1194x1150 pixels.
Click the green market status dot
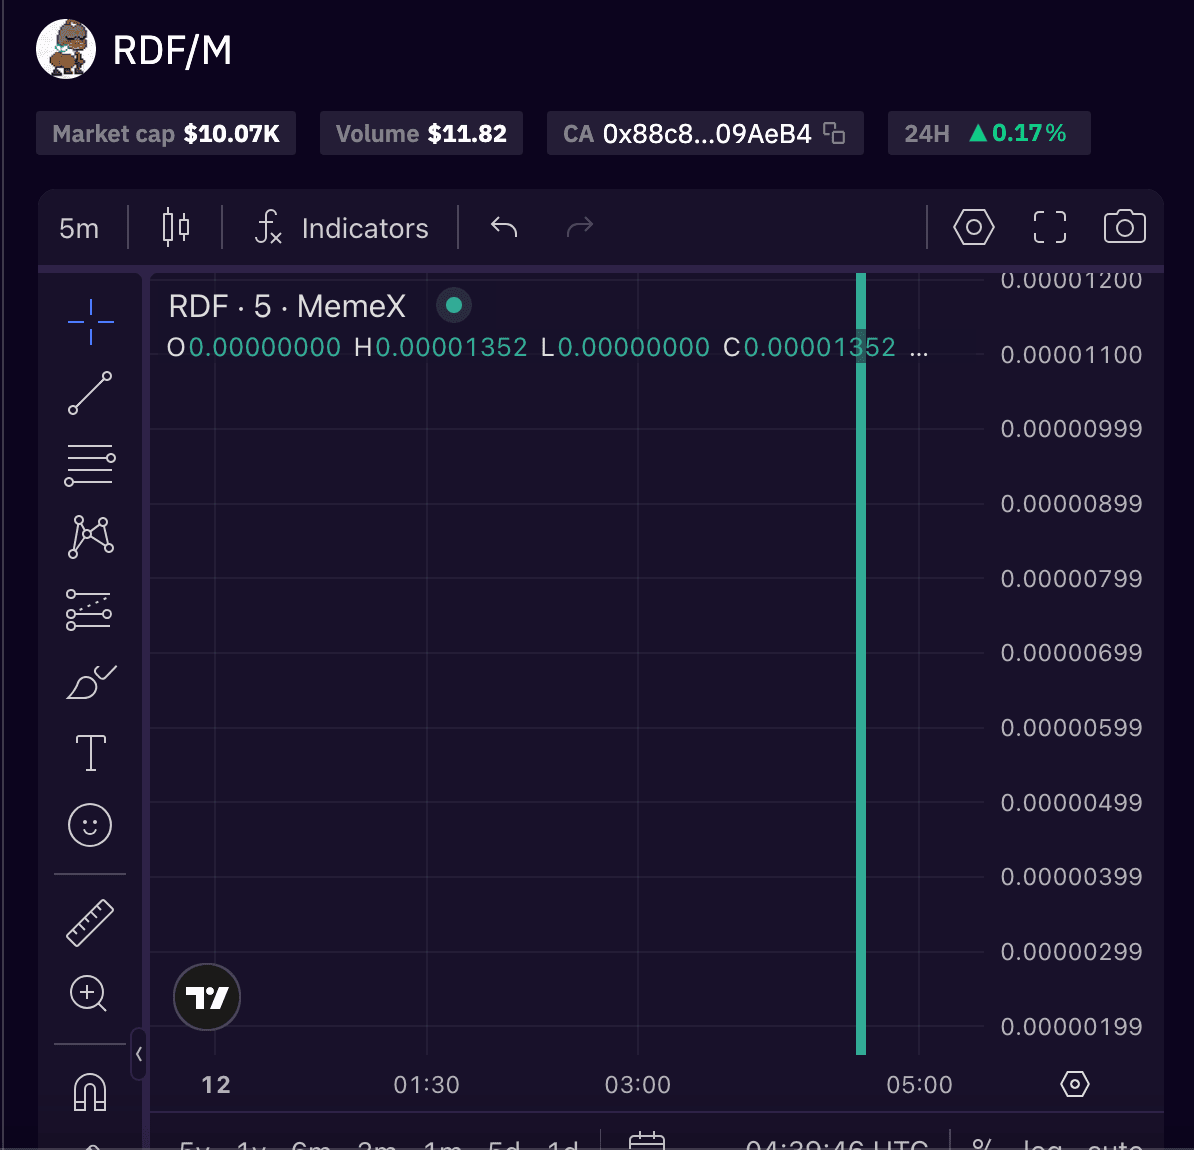454,305
